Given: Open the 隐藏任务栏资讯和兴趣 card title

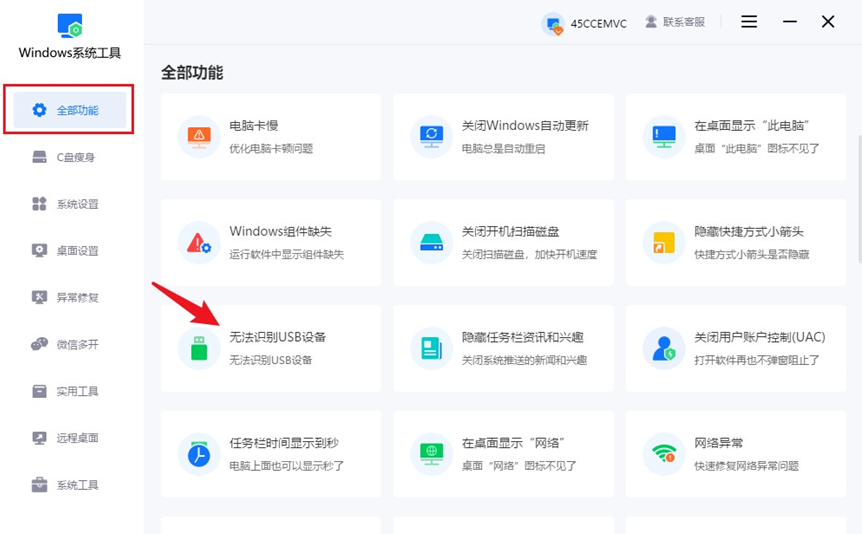Looking at the screenshot, I should [523, 337].
